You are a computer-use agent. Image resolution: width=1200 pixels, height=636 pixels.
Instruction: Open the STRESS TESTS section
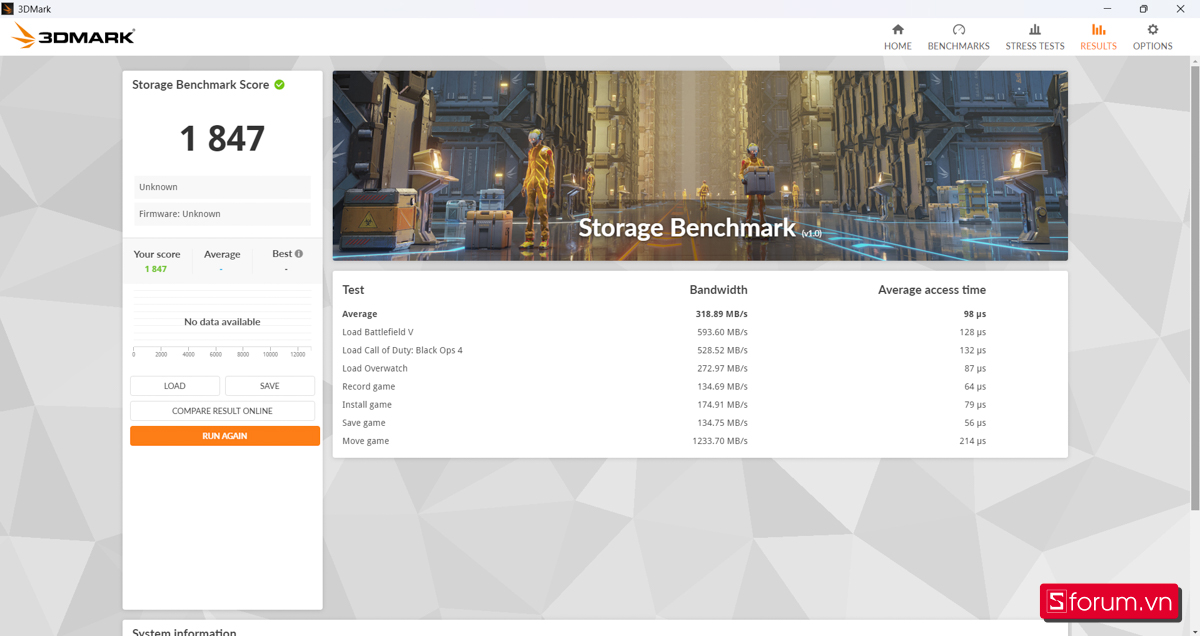click(x=1035, y=37)
